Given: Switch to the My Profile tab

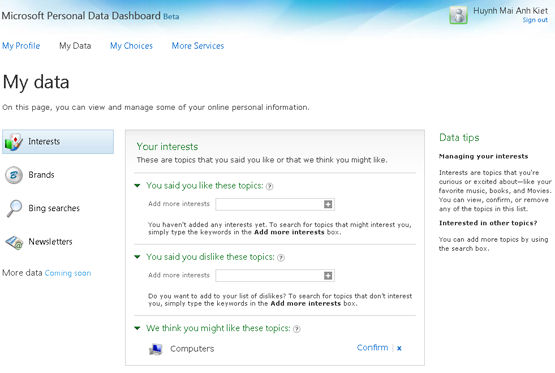Looking at the screenshot, I should click(x=21, y=46).
